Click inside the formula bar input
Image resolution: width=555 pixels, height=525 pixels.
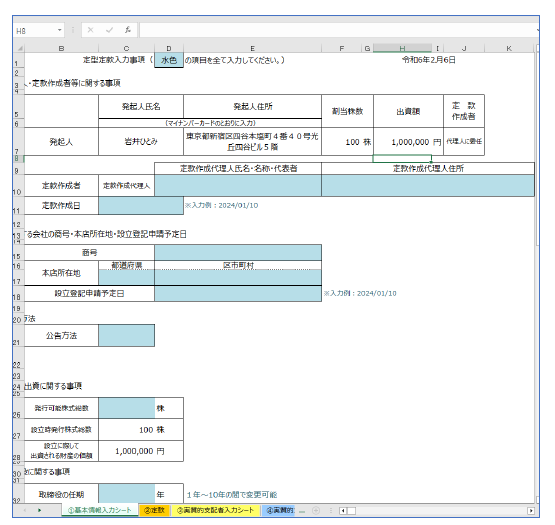(338, 30)
